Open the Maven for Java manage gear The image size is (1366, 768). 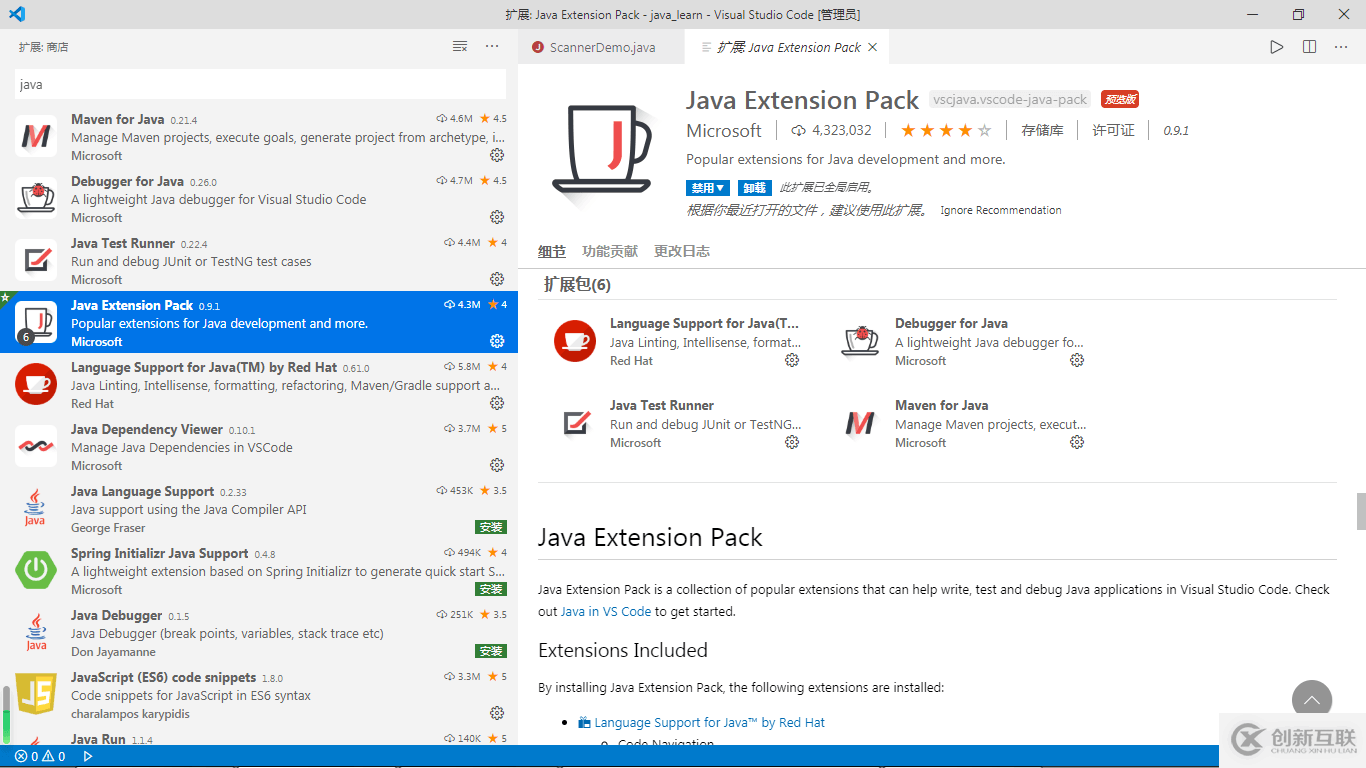(497, 155)
